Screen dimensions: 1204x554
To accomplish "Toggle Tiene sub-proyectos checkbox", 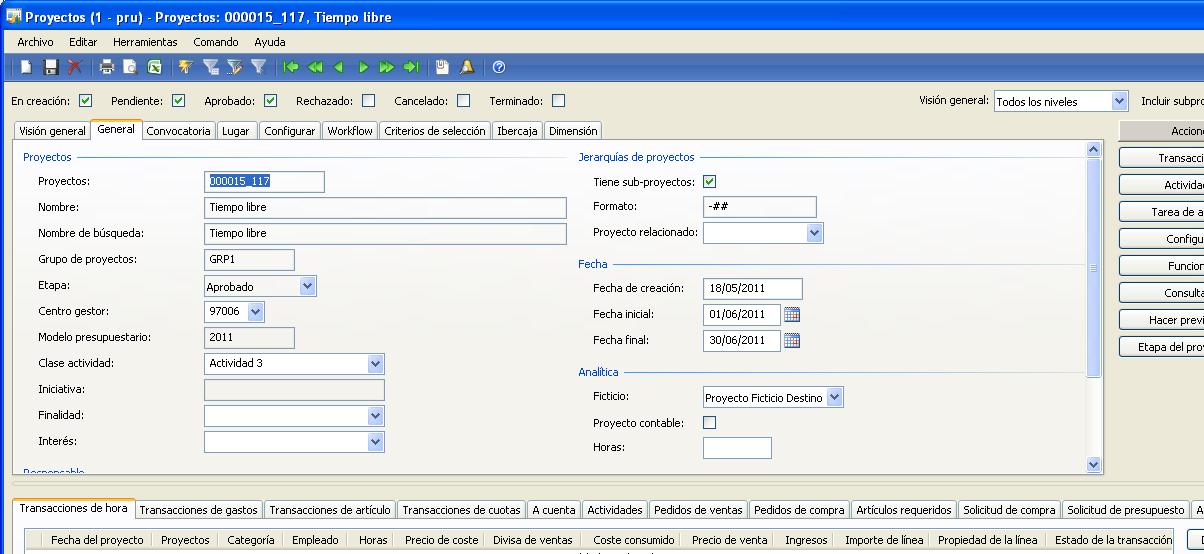I will click(710, 182).
